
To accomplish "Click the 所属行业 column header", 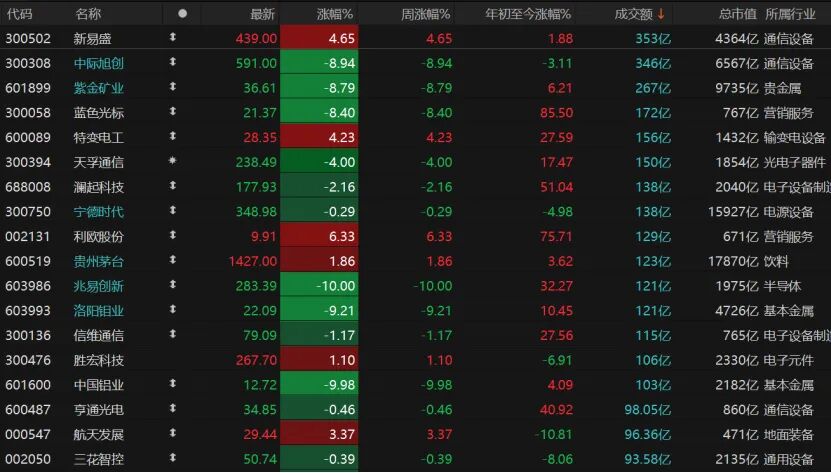I will 791,14.
